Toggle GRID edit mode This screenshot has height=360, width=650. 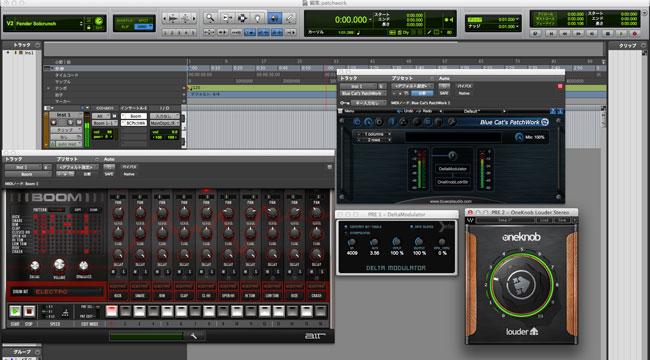pos(143,27)
